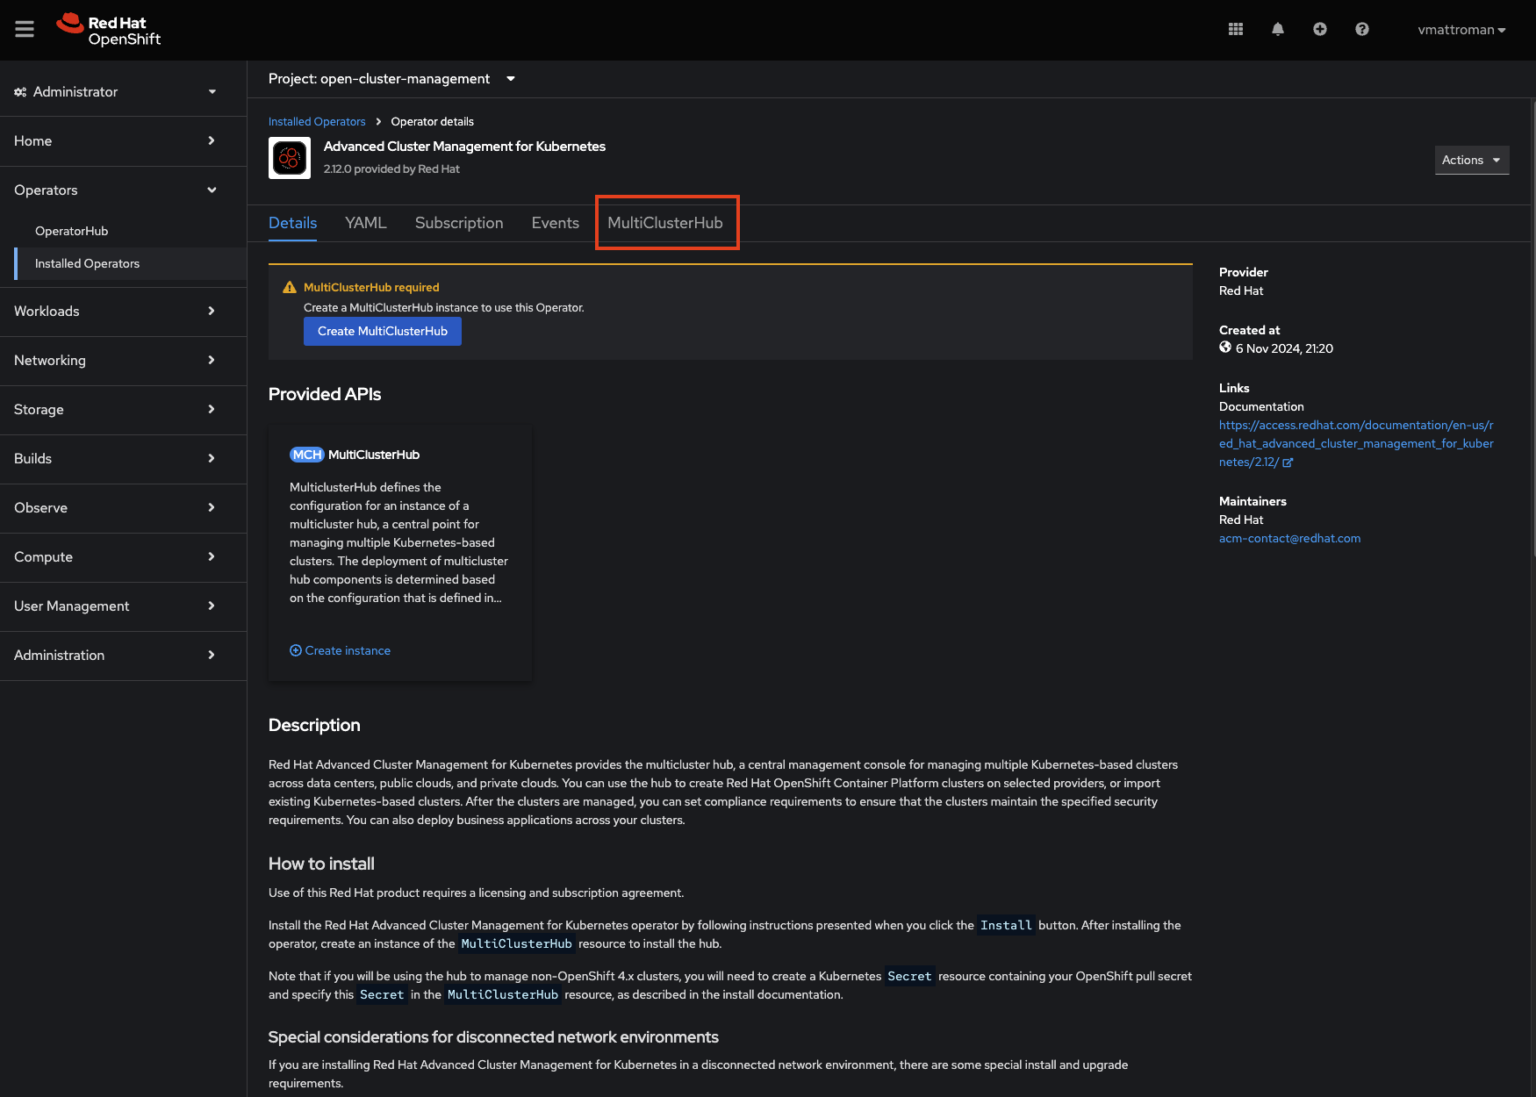Open OperatorHub in the sidebar

pyautogui.click(x=71, y=231)
